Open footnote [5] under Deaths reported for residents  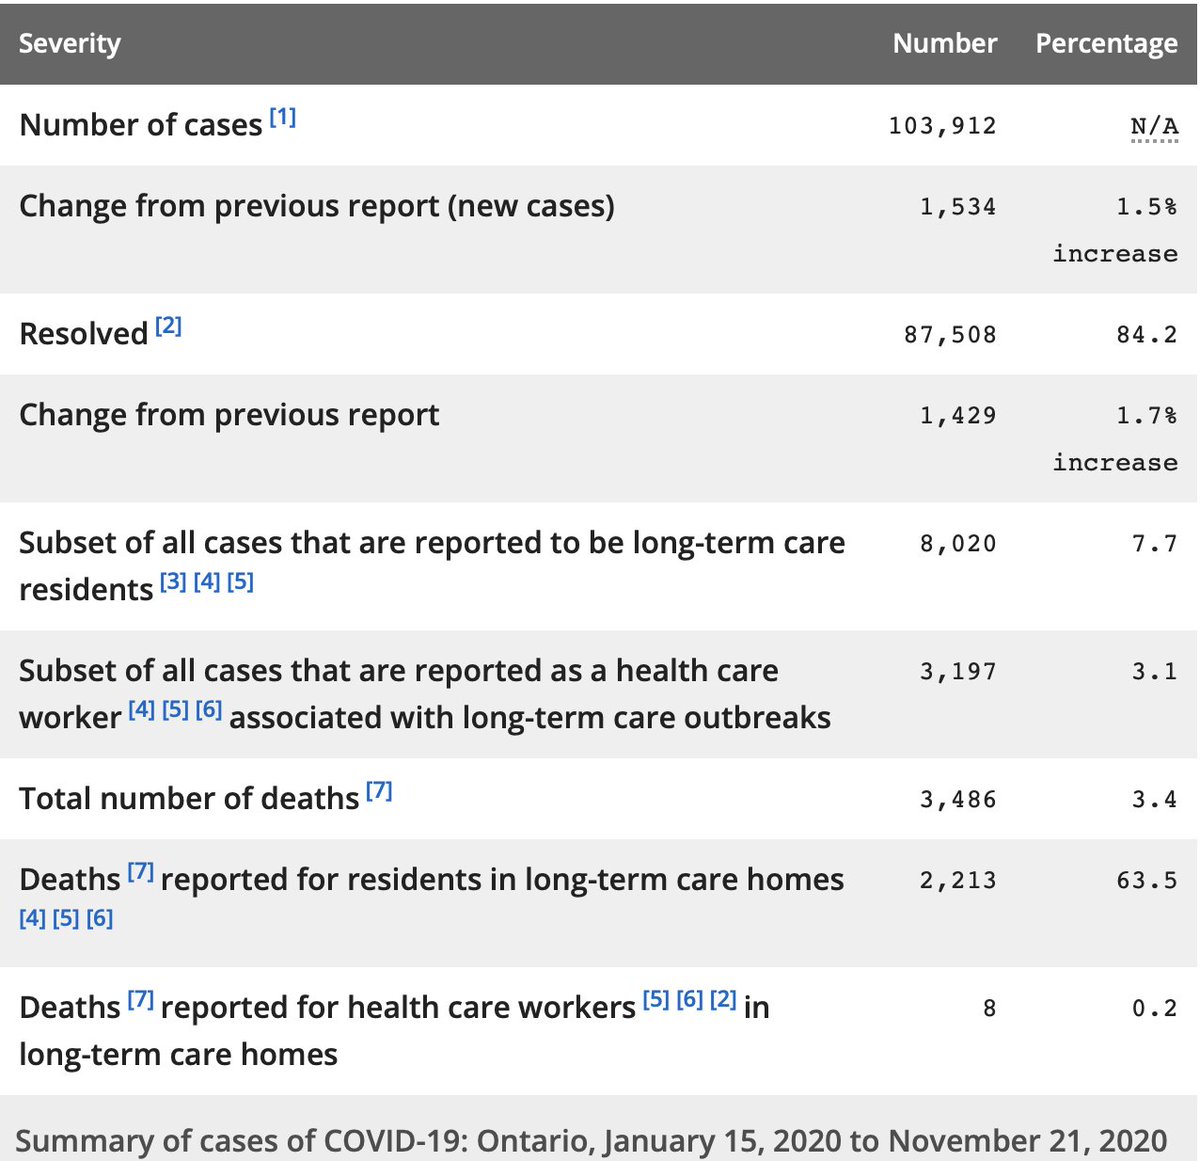click(66, 918)
